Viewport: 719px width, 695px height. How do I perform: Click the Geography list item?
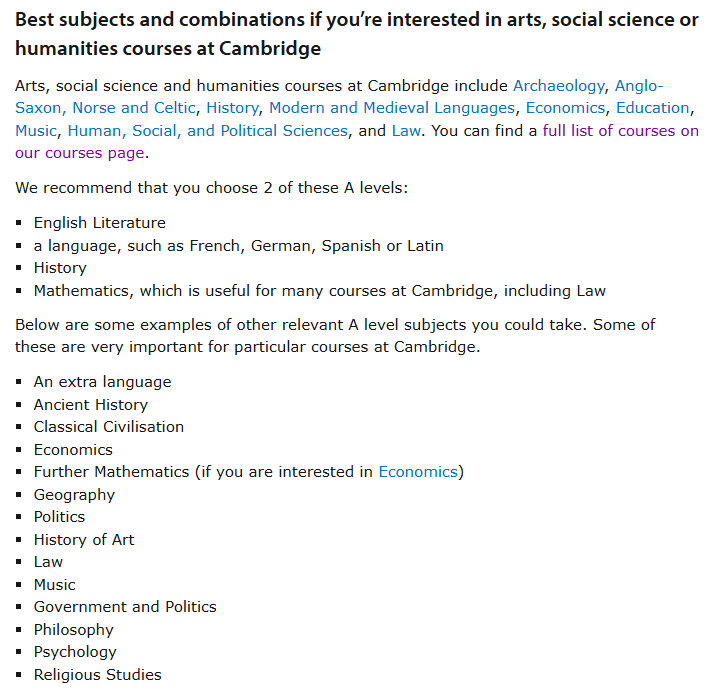click(74, 495)
